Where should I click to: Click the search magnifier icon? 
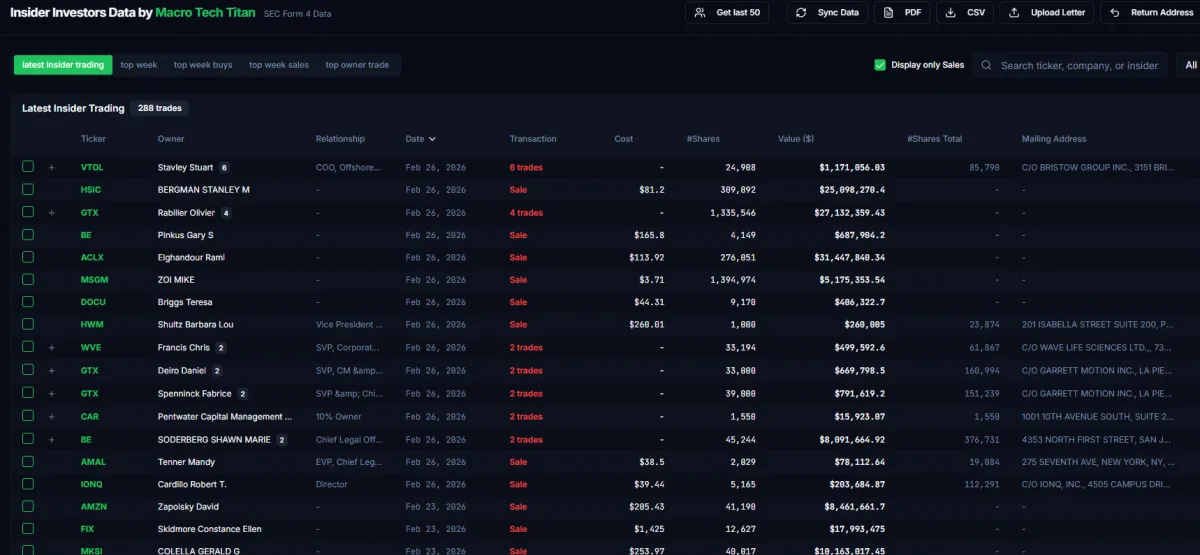pos(987,66)
